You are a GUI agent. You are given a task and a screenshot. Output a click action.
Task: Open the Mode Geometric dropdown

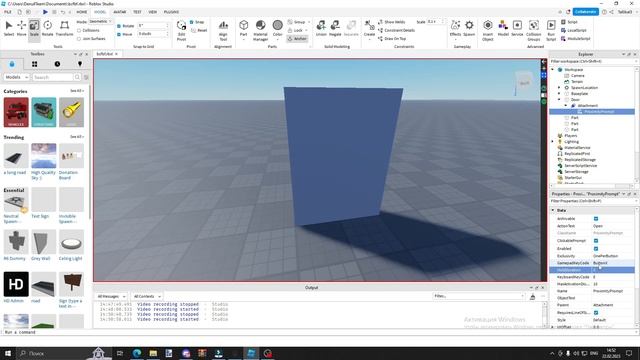[100, 21]
